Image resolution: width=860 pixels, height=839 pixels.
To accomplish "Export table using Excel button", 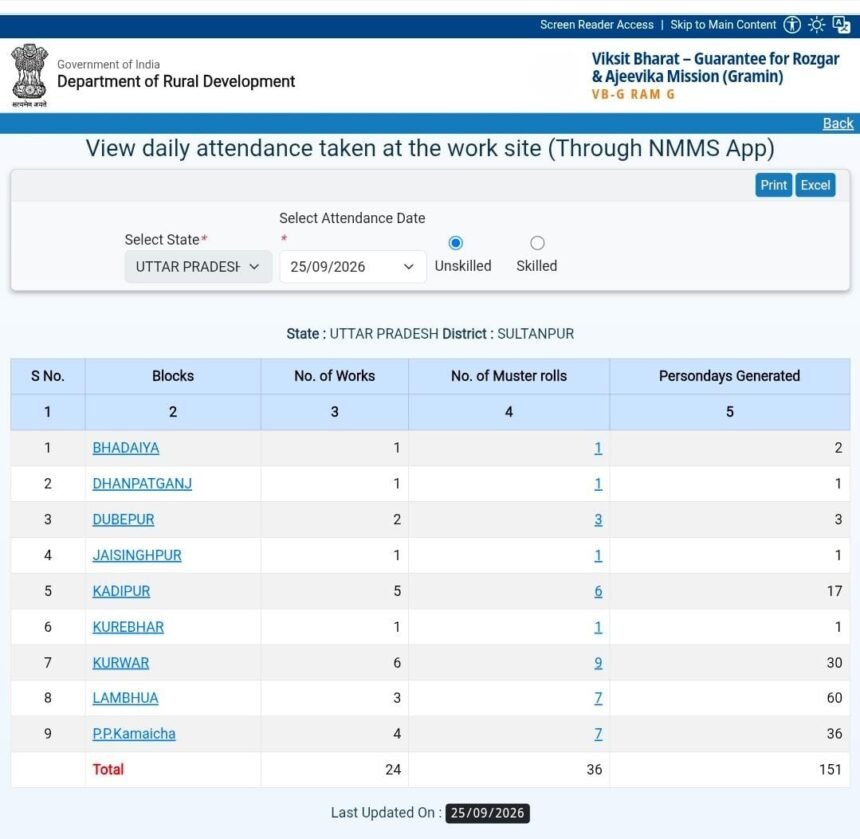I will 815,185.
